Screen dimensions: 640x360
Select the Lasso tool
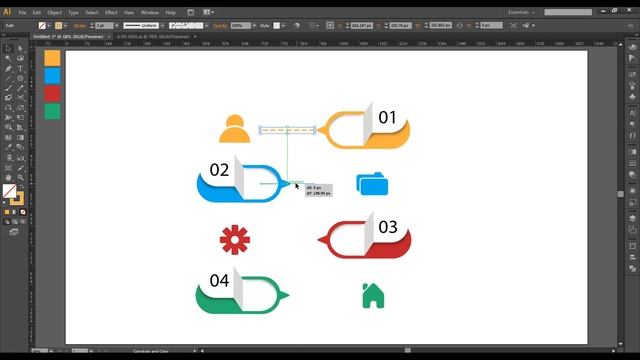click(x=20, y=58)
